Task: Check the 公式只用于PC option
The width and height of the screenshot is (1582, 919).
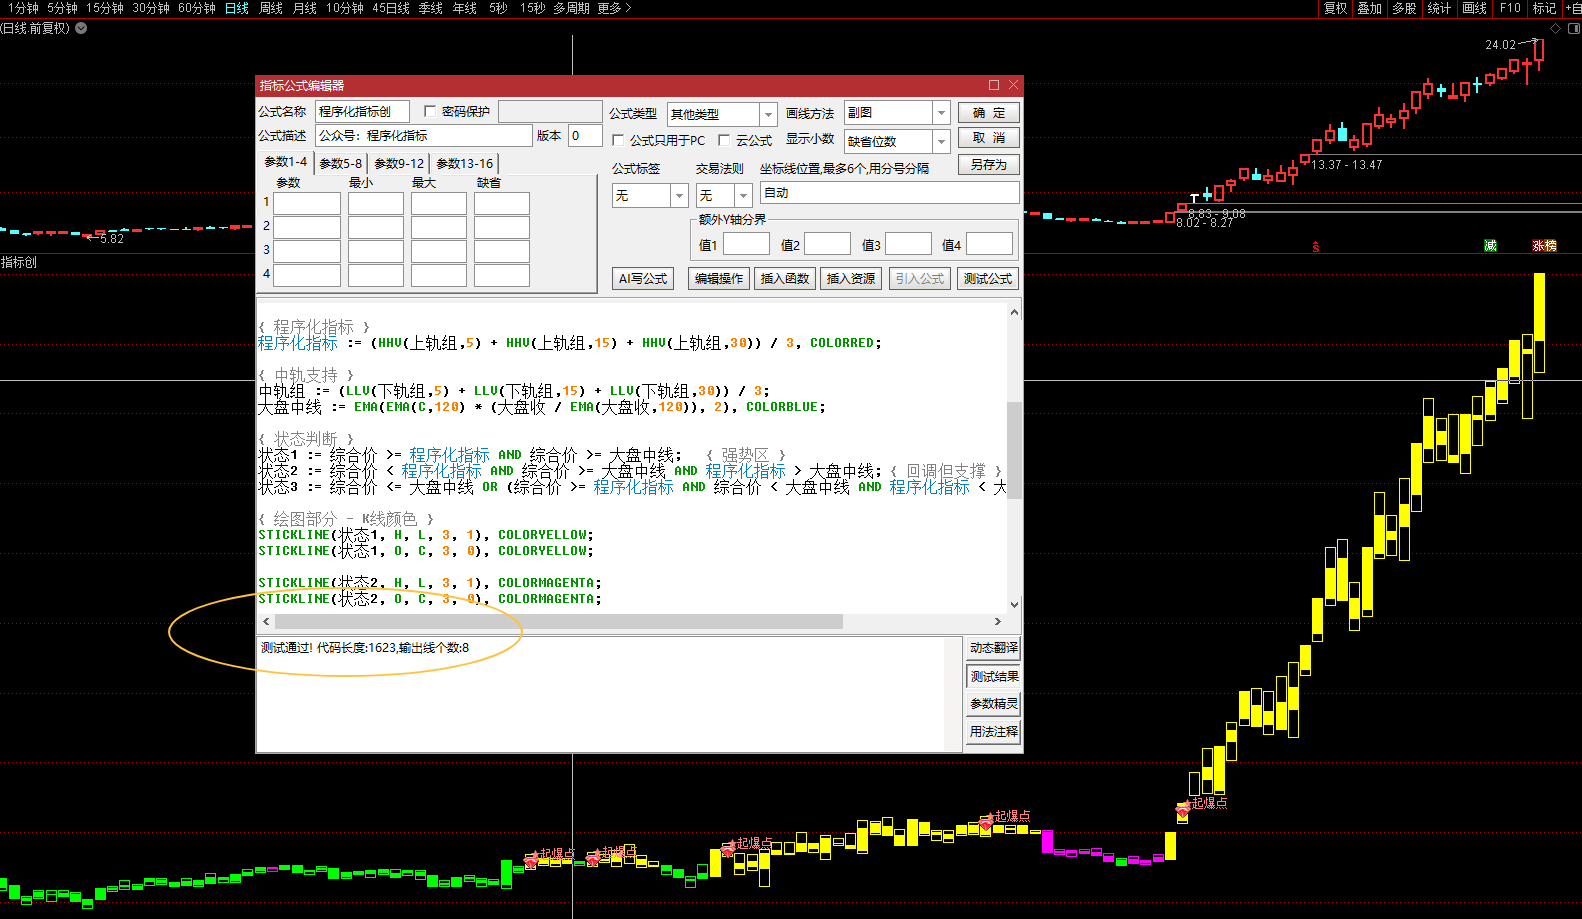Action: pyautogui.click(x=618, y=140)
